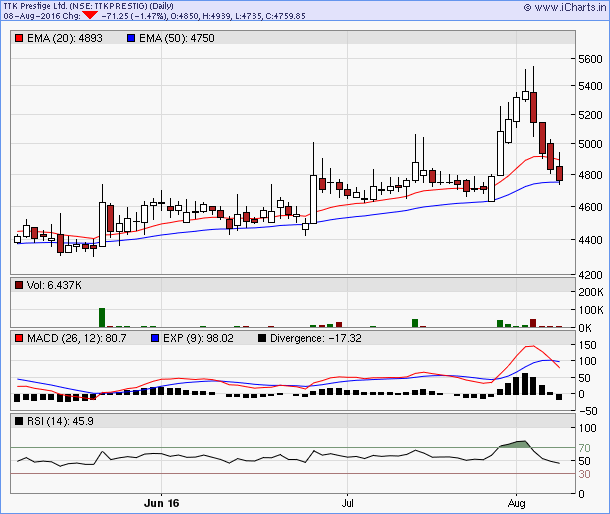Click the black RSI (14) legend swatch
The height and width of the screenshot is (514, 610).
[19, 421]
